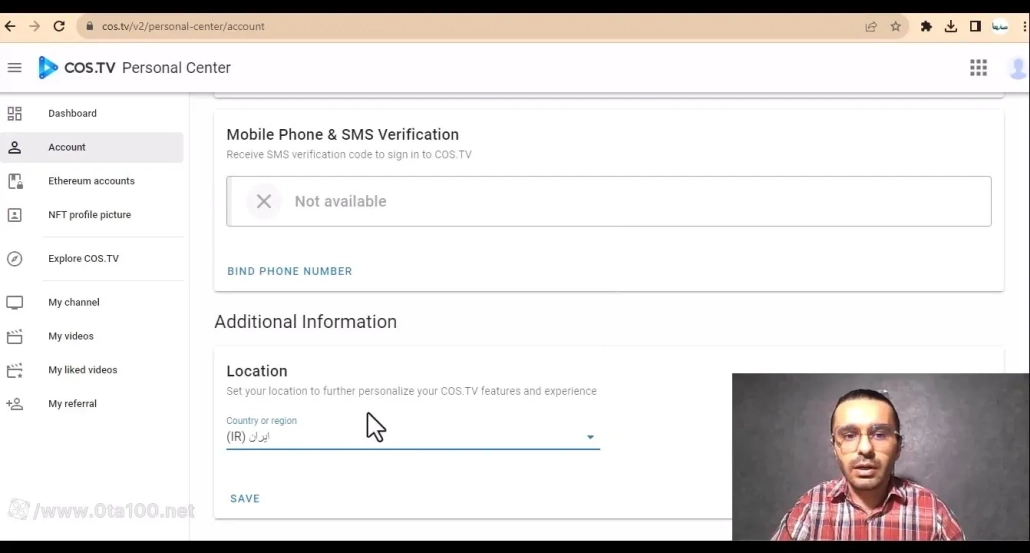The image size is (1030, 553).
Task: Click the Explore COS.TV compass icon
Action: [x=15, y=259]
